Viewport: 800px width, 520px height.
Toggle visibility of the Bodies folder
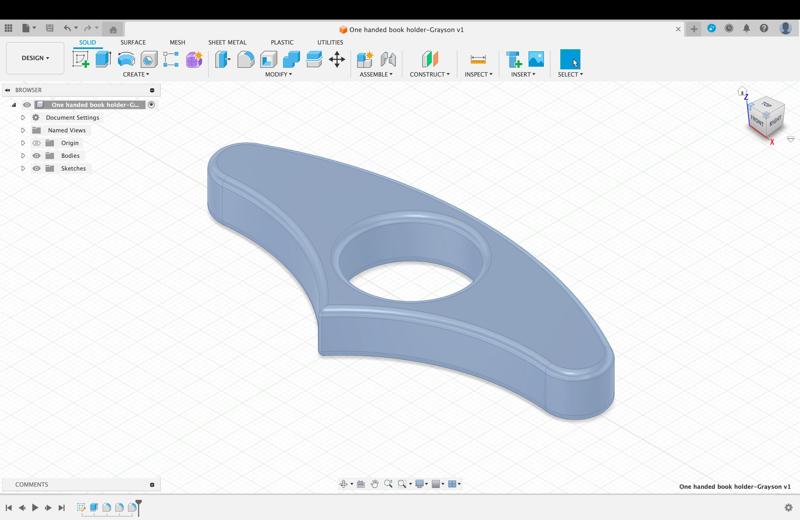37,156
